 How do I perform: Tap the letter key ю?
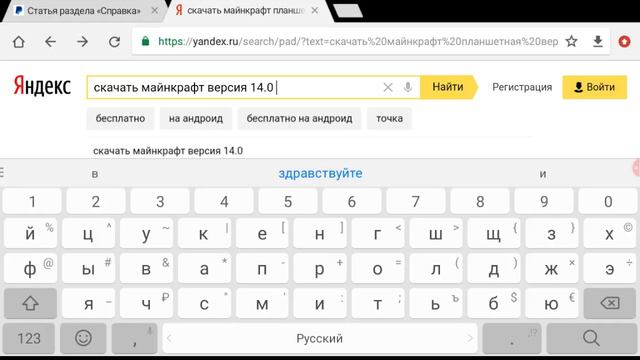pos(551,303)
